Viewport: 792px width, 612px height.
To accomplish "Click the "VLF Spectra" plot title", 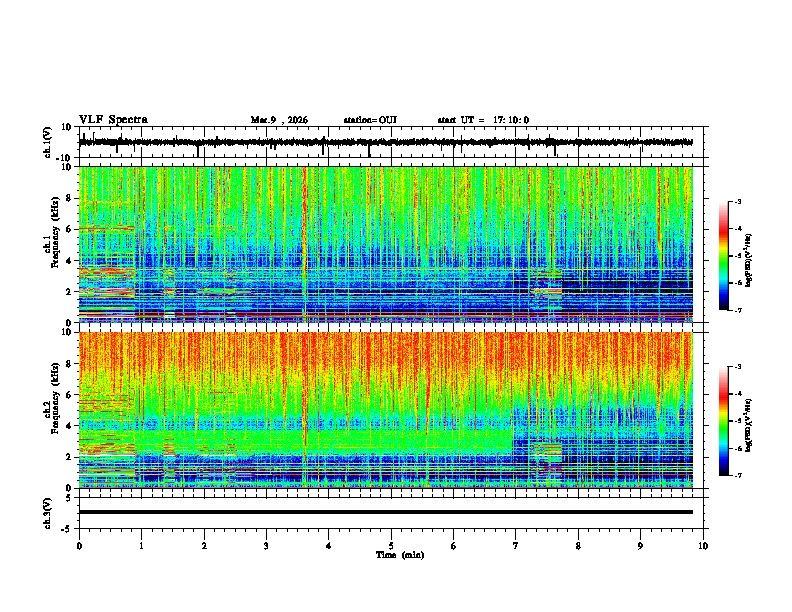I will [x=113, y=120].
